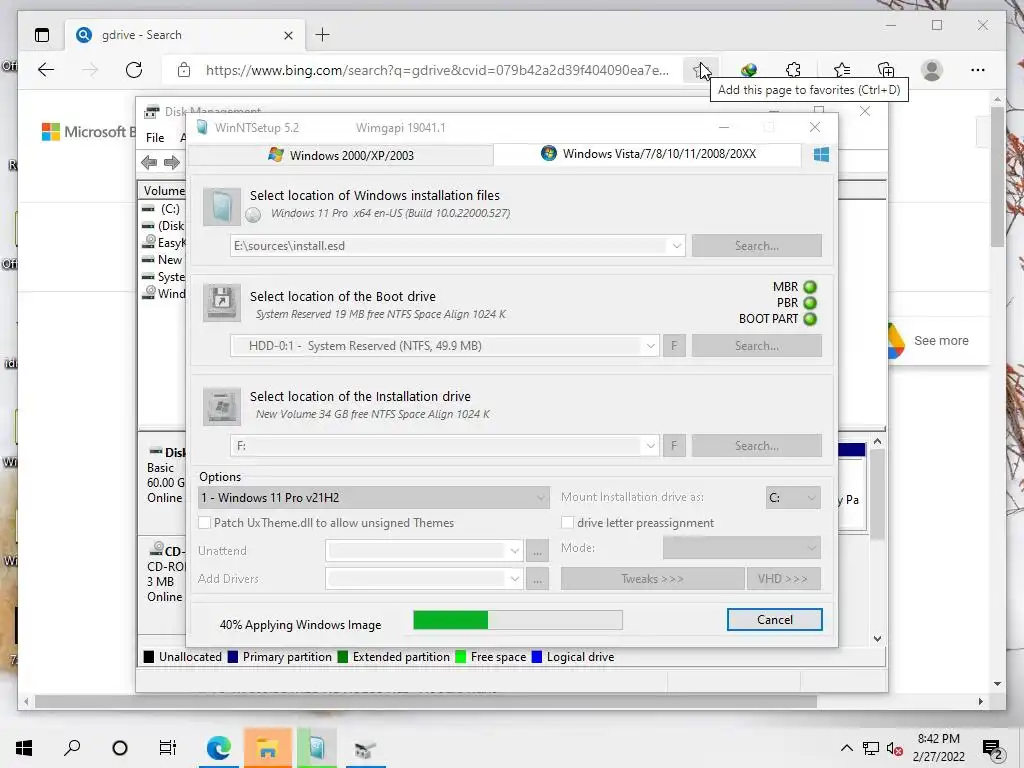Viewport: 1024px width, 768px height.
Task: Click Search for Boot drive
Action: [756, 346]
